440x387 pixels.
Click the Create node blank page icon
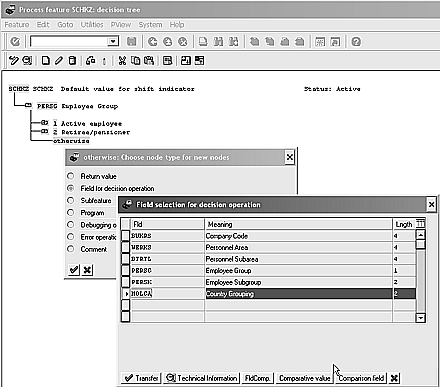[x=45, y=60]
